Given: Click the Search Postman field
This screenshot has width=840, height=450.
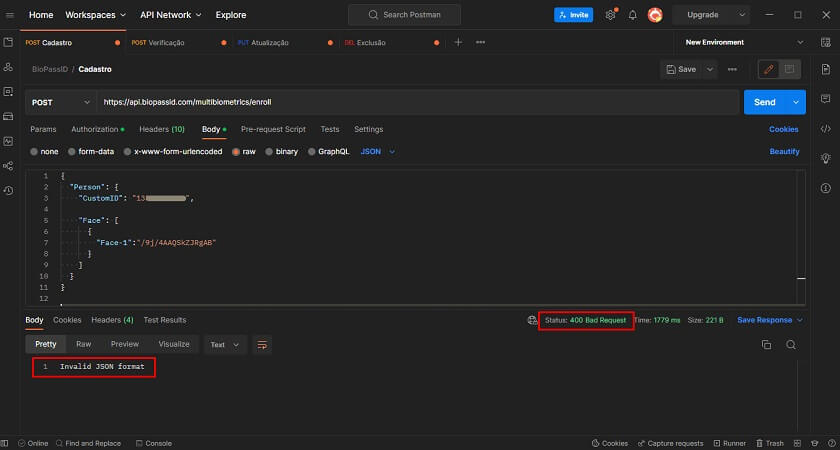Looking at the screenshot, I should (x=404, y=15).
